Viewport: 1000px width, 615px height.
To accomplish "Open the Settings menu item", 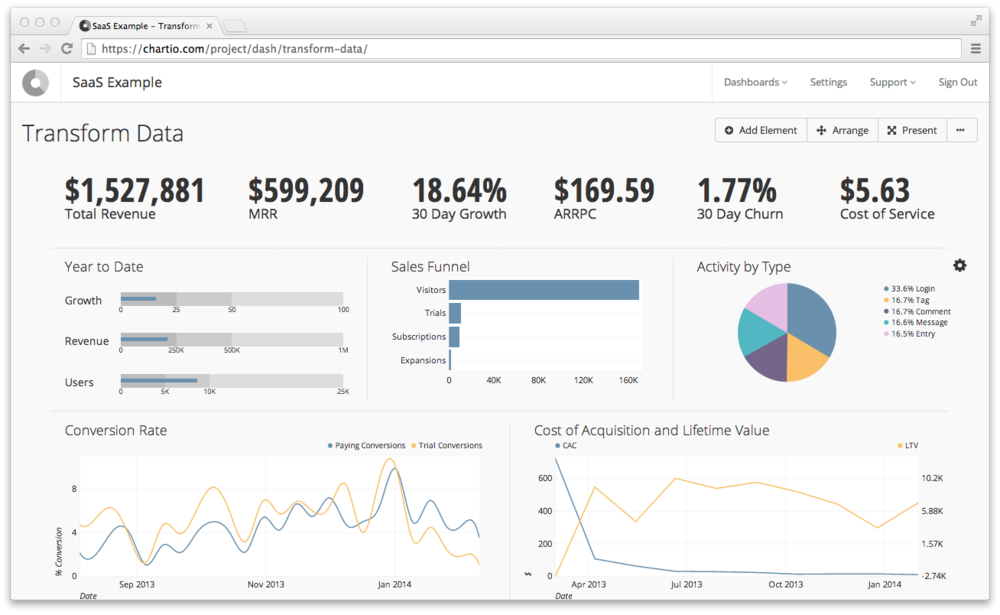I will [x=828, y=82].
